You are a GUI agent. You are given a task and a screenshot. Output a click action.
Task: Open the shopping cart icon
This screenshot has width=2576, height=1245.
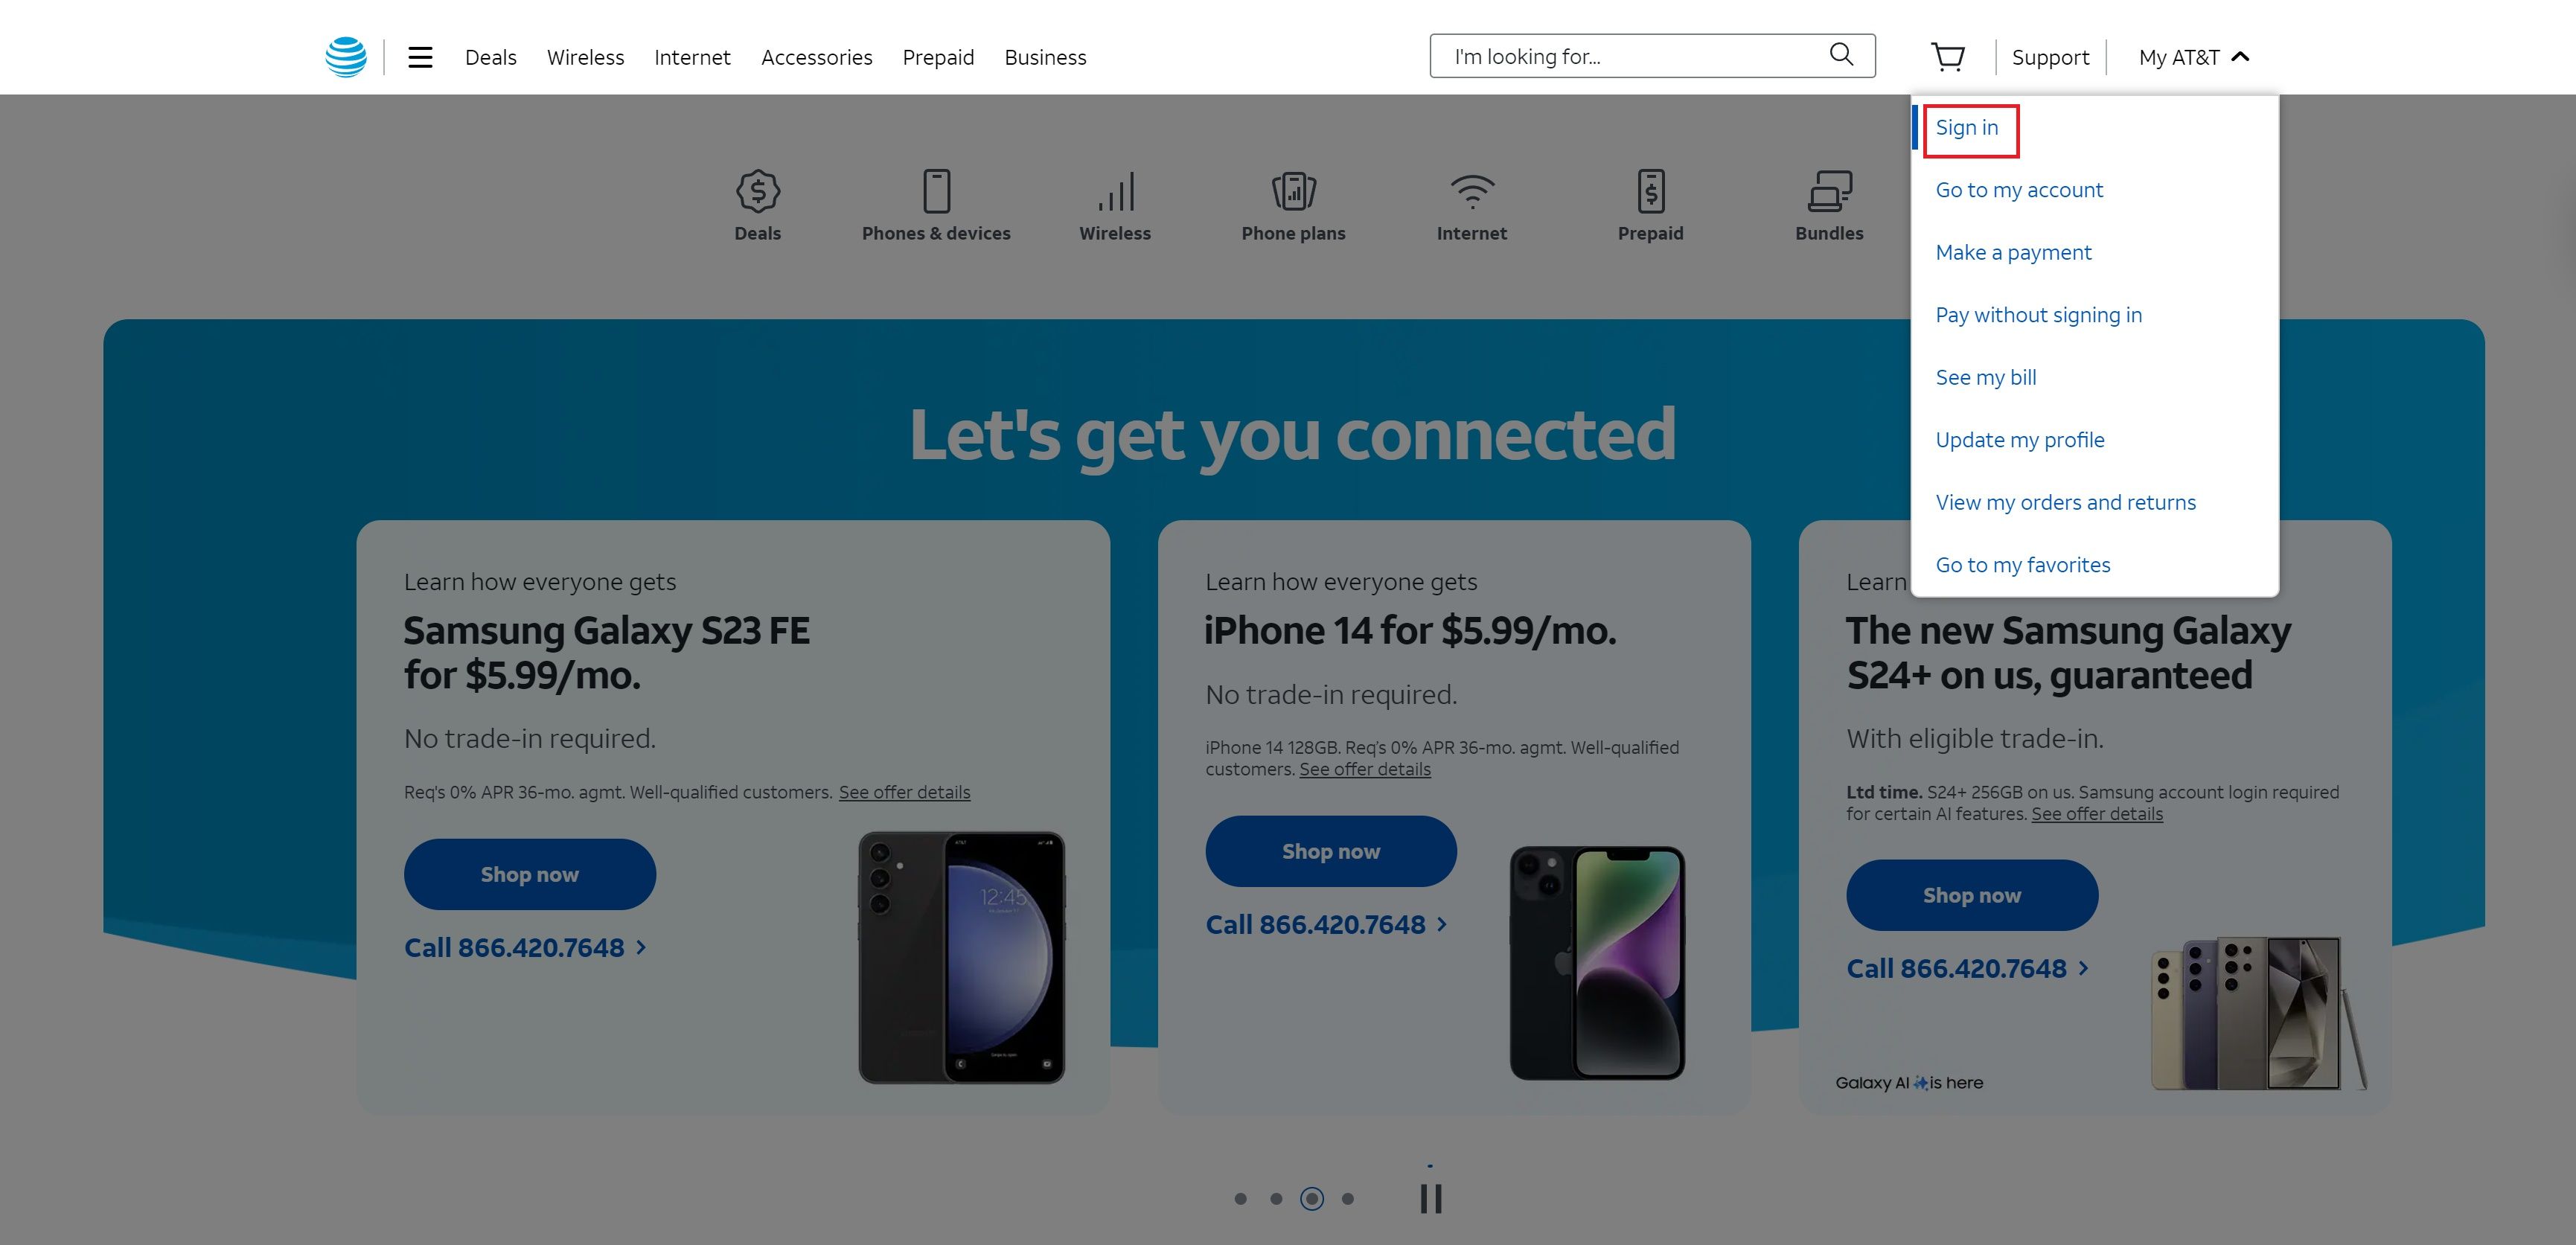point(1949,56)
